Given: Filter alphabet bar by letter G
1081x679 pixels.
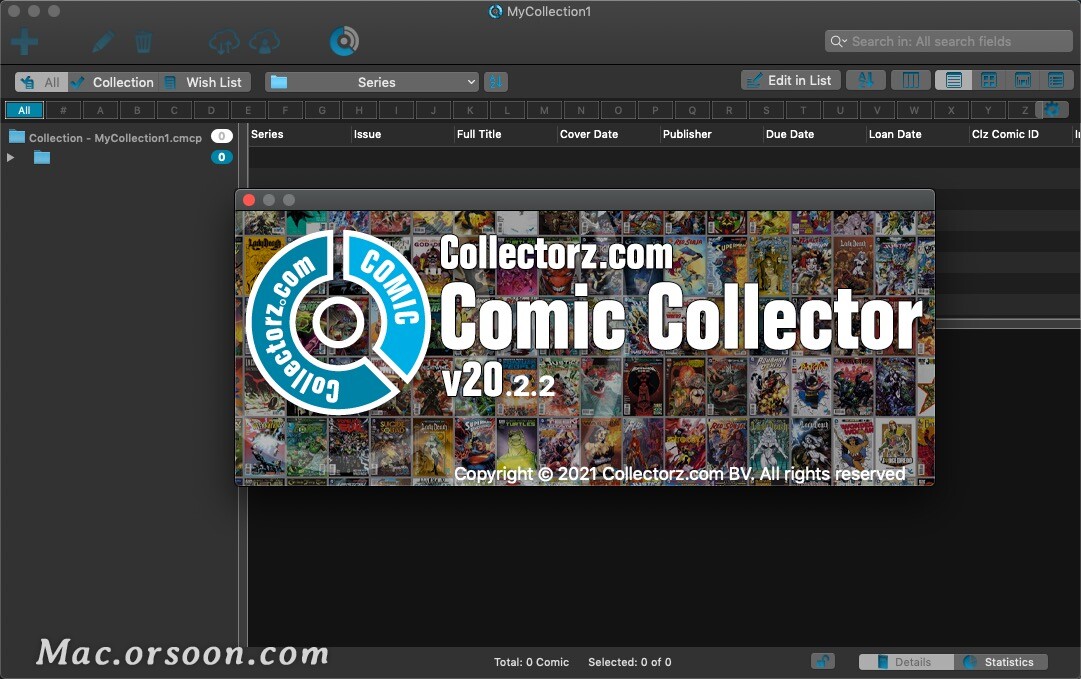Looking at the screenshot, I should click(x=322, y=110).
